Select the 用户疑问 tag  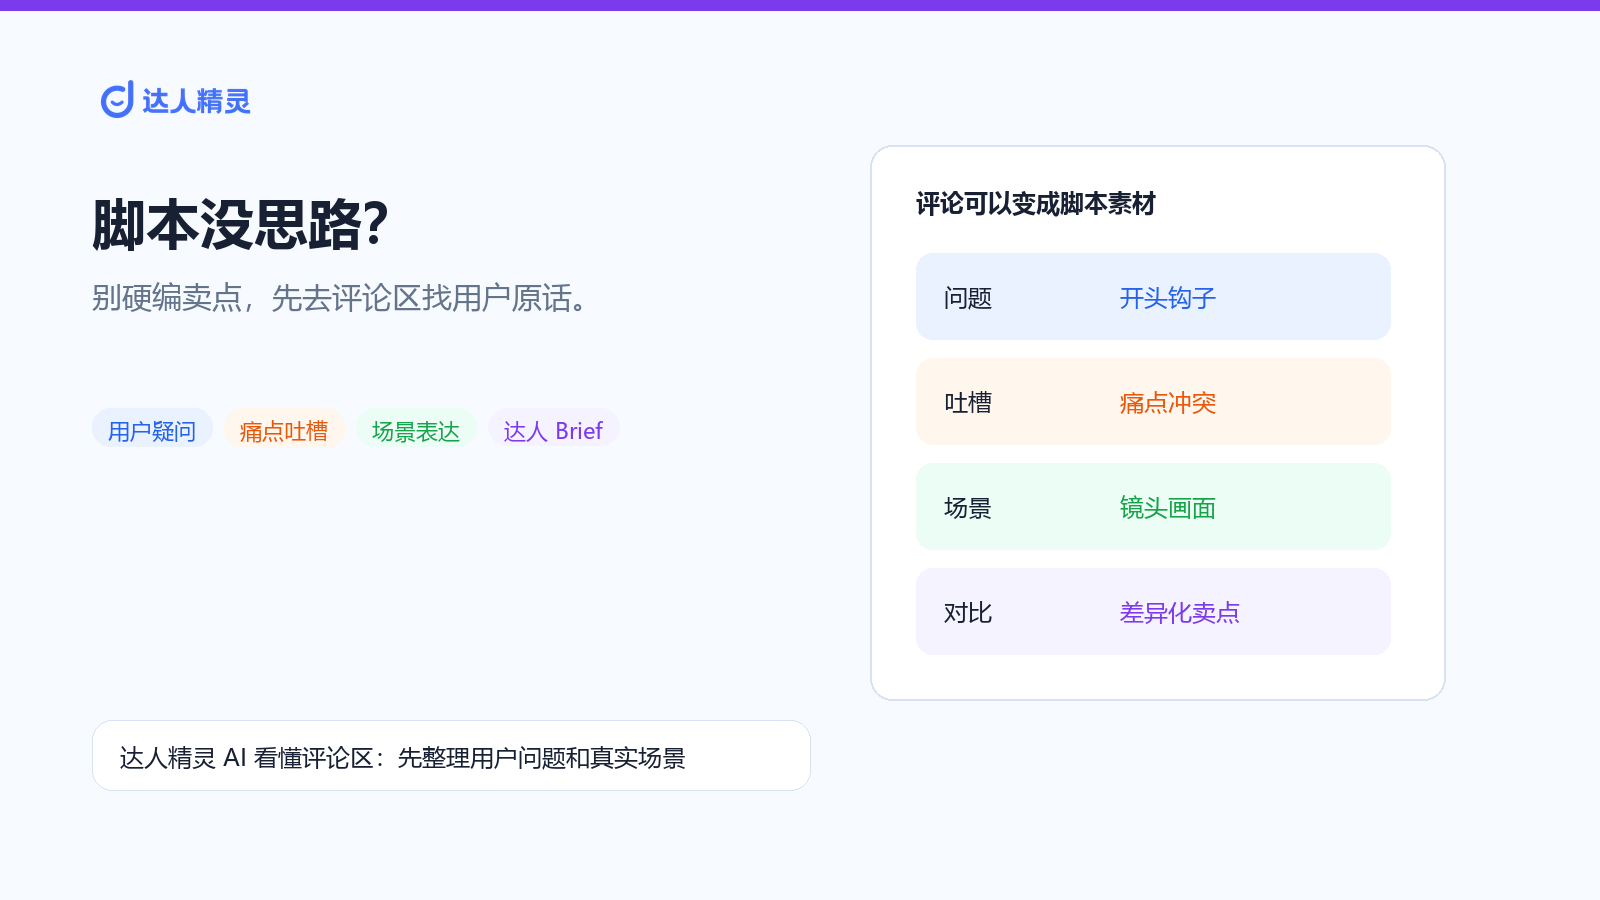152,430
